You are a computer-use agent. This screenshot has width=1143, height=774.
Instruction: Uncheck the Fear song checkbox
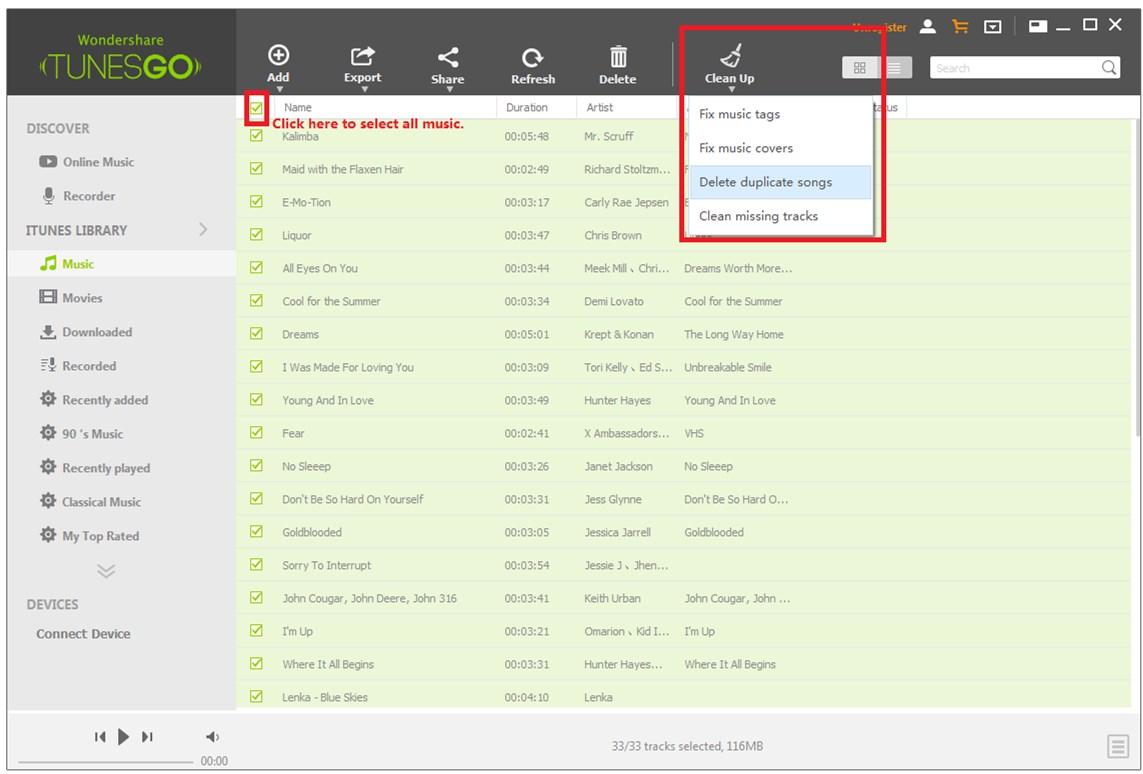click(257, 432)
